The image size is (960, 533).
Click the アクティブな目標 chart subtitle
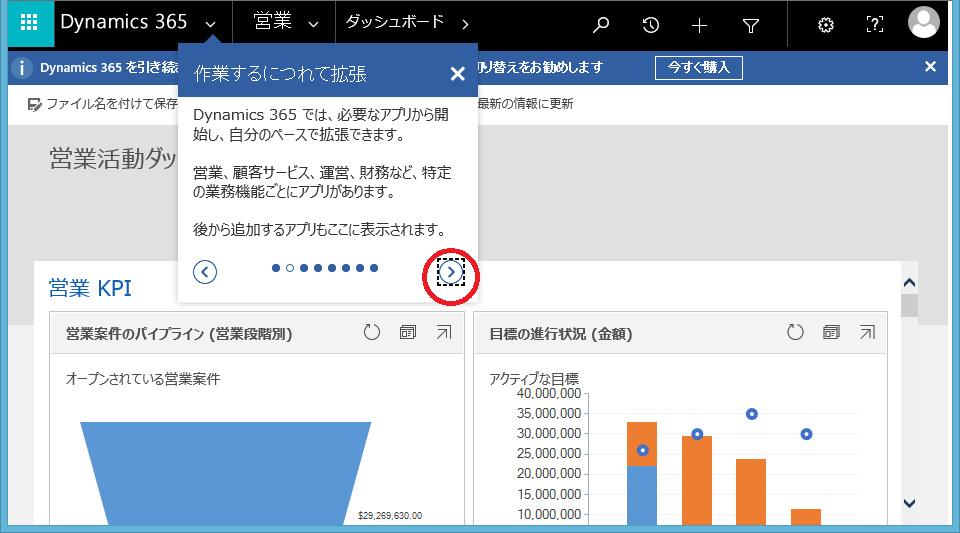(534, 379)
